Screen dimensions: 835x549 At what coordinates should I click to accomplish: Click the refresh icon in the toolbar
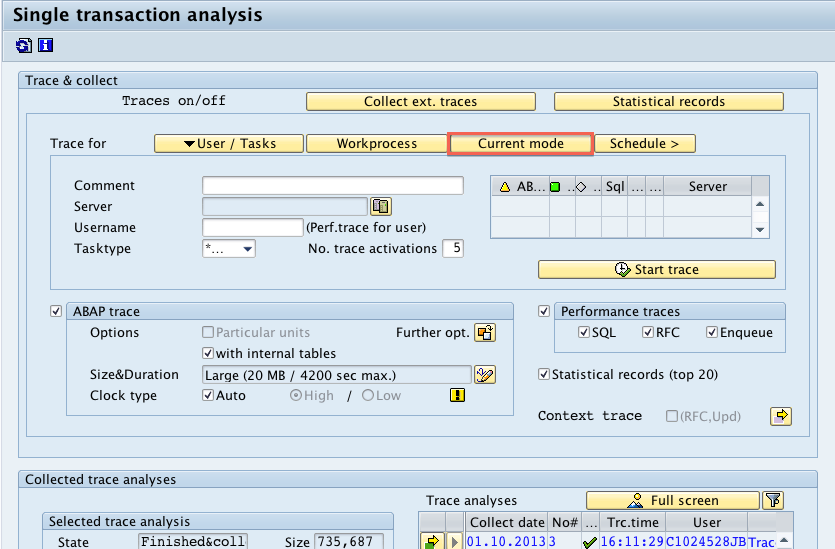pyautogui.click(x=23, y=46)
